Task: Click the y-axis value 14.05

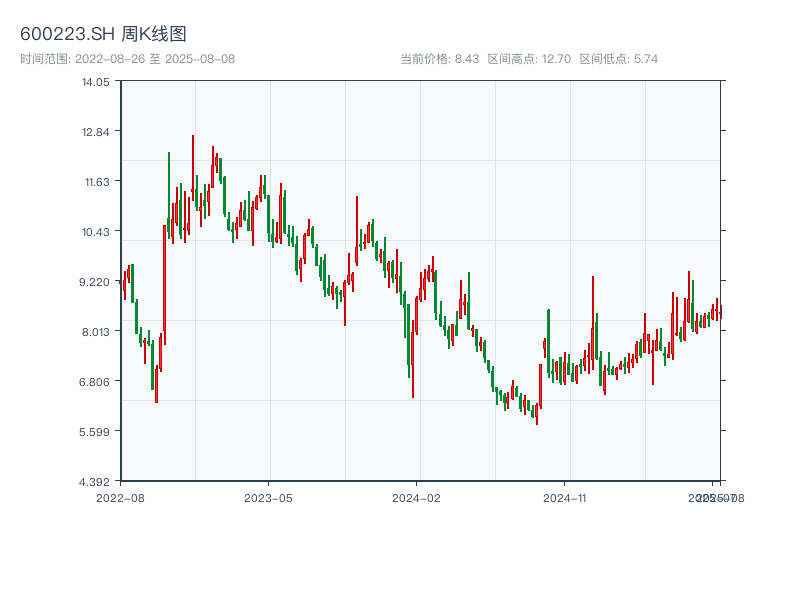Action: pyautogui.click(x=95, y=82)
